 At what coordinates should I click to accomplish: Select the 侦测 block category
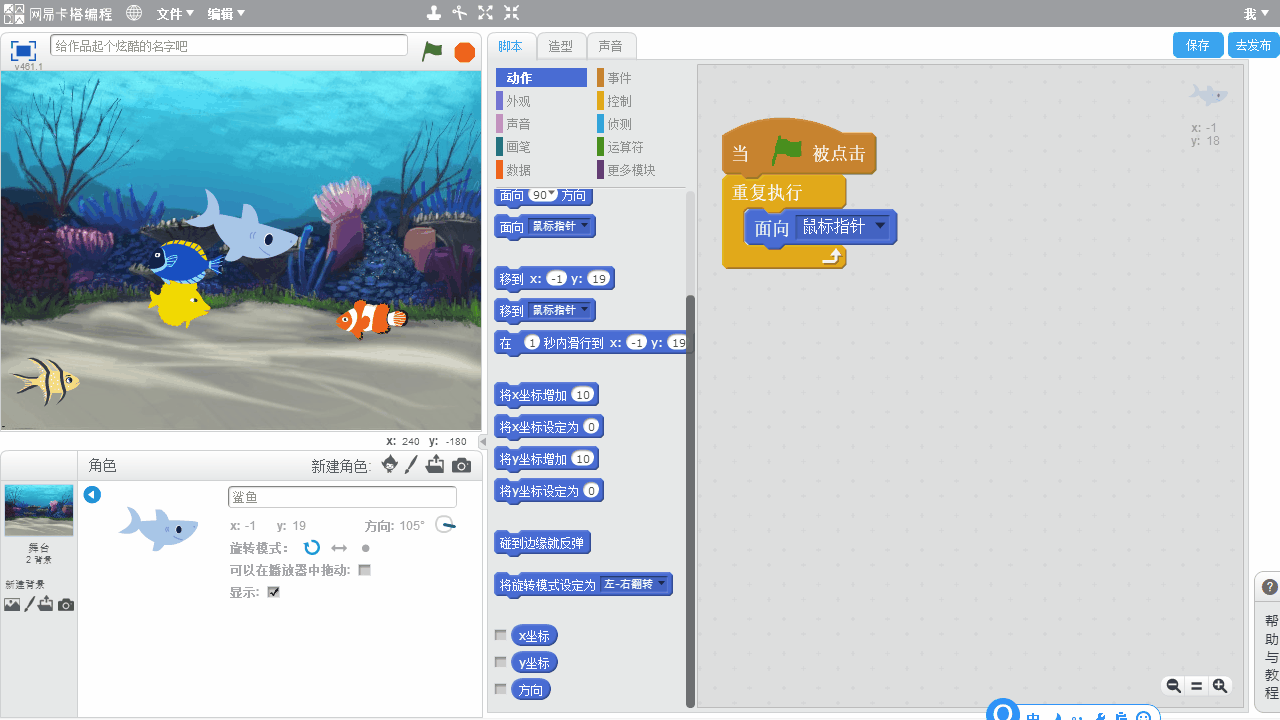pyautogui.click(x=642, y=124)
